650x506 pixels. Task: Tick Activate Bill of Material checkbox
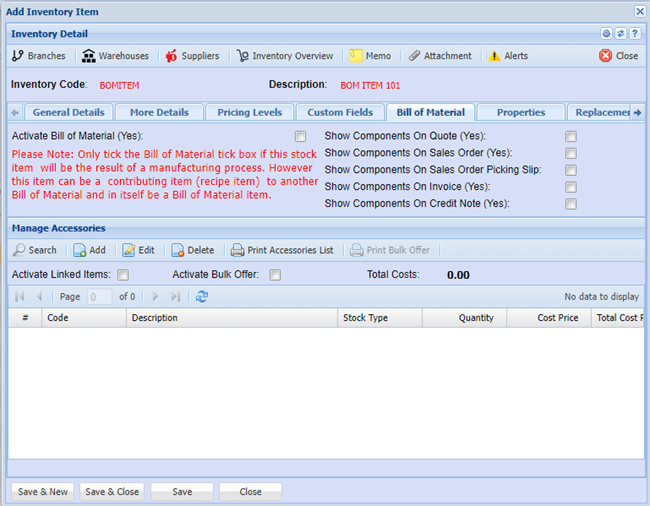coord(300,136)
